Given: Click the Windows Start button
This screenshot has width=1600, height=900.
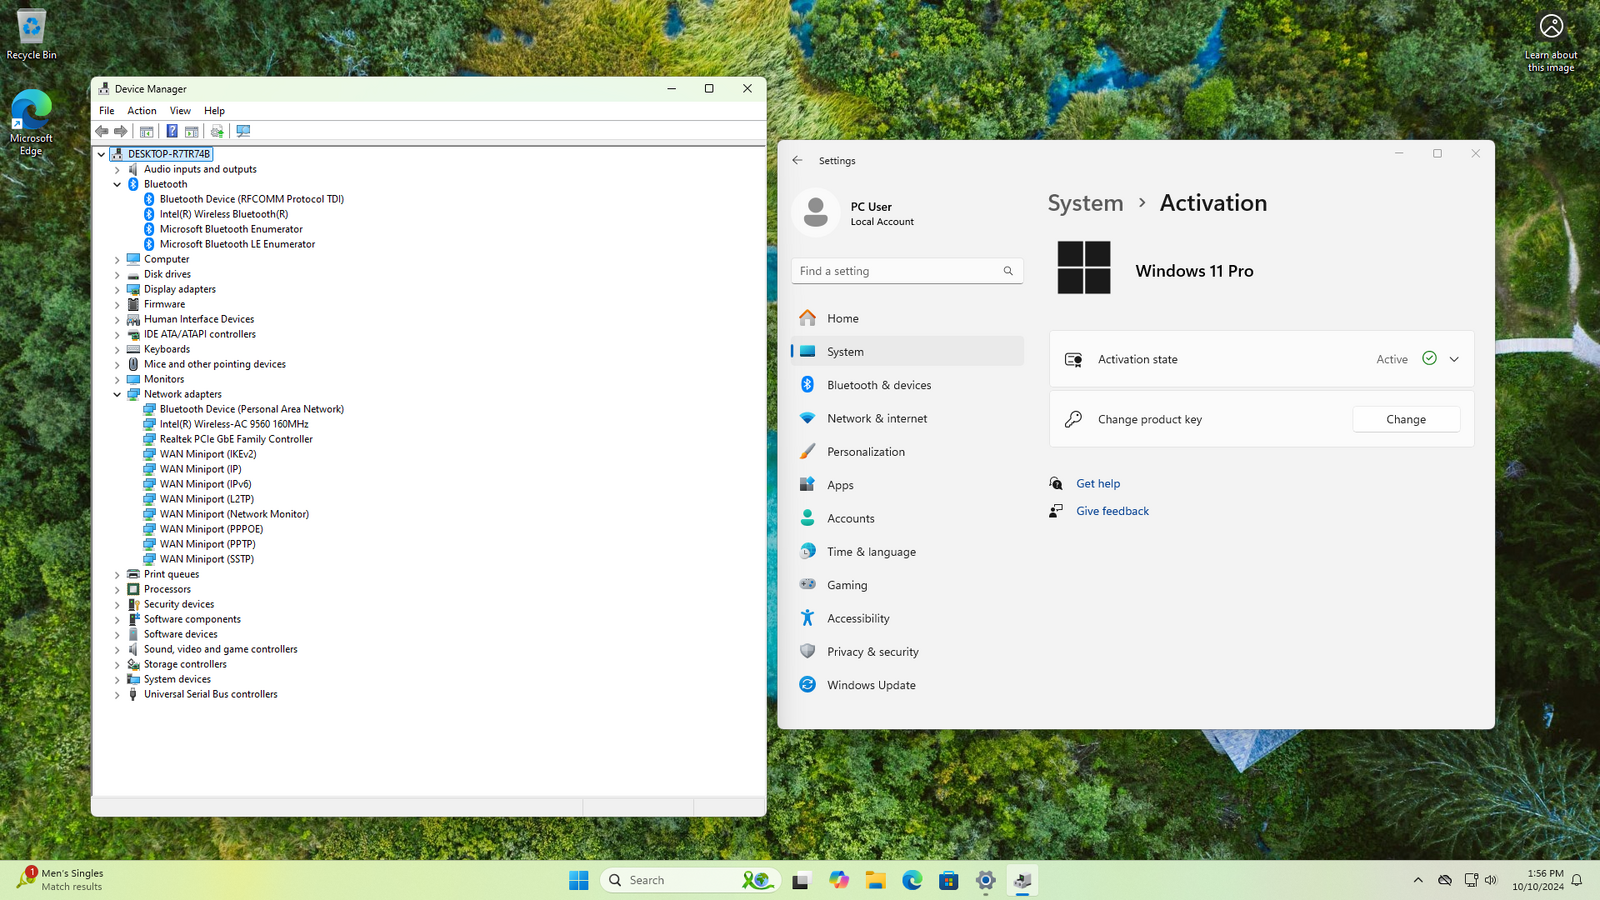Looking at the screenshot, I should tap(578, 880).
